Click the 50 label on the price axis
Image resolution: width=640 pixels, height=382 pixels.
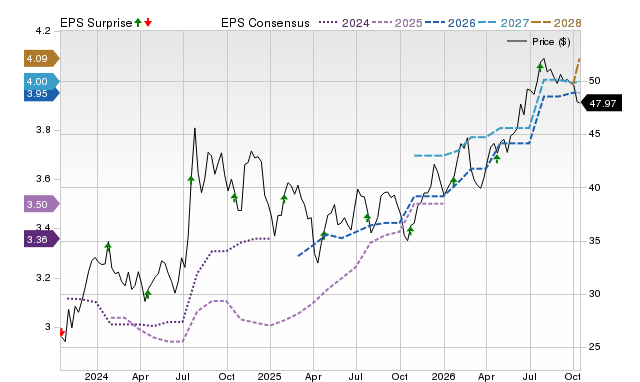tap(594, 81)
